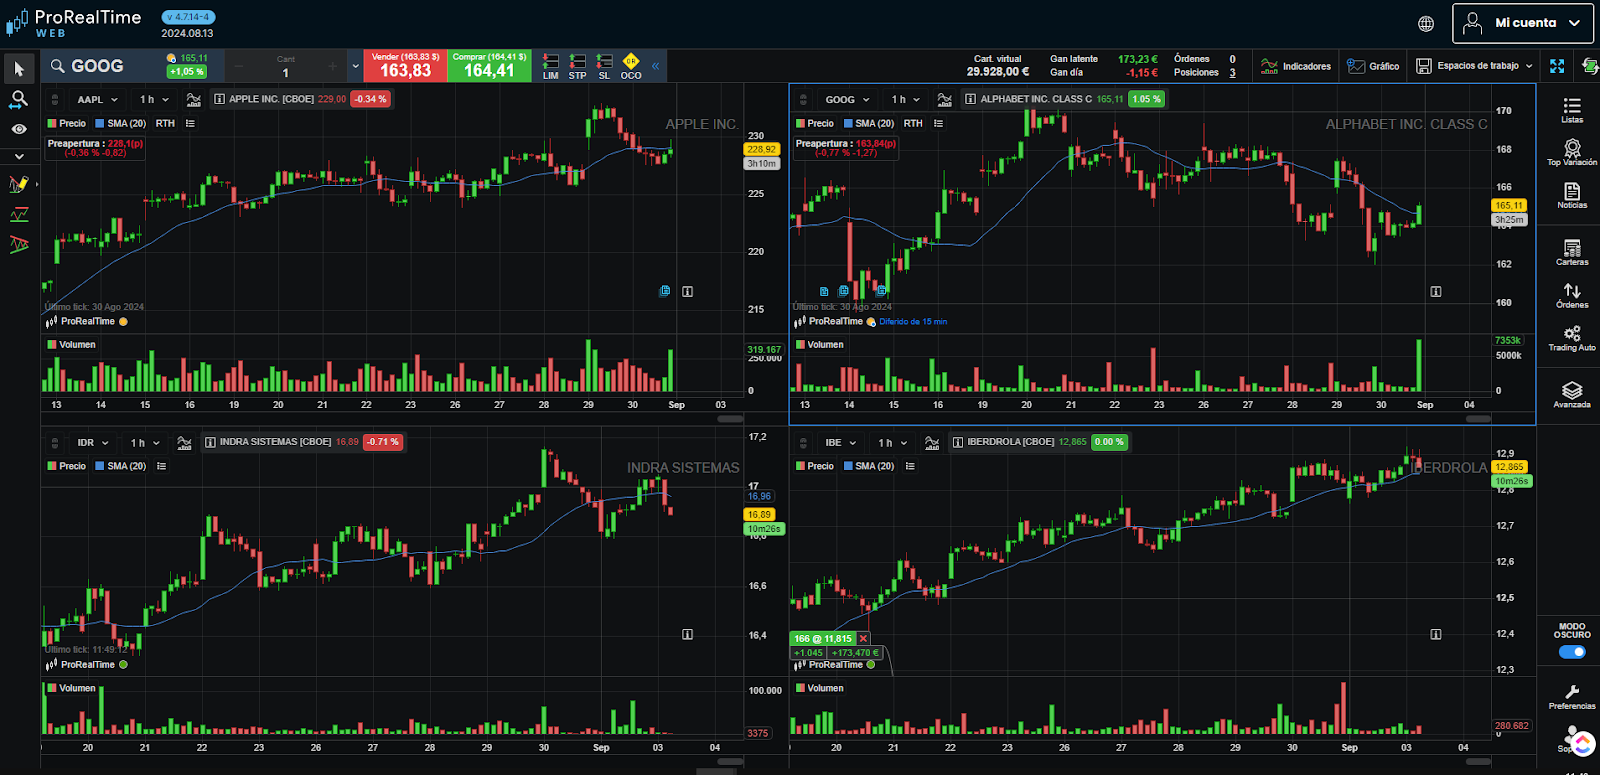Expand Espacios de trabajo dropdown
Viewport: 1600px width, 775px height.
(1475, 66)
